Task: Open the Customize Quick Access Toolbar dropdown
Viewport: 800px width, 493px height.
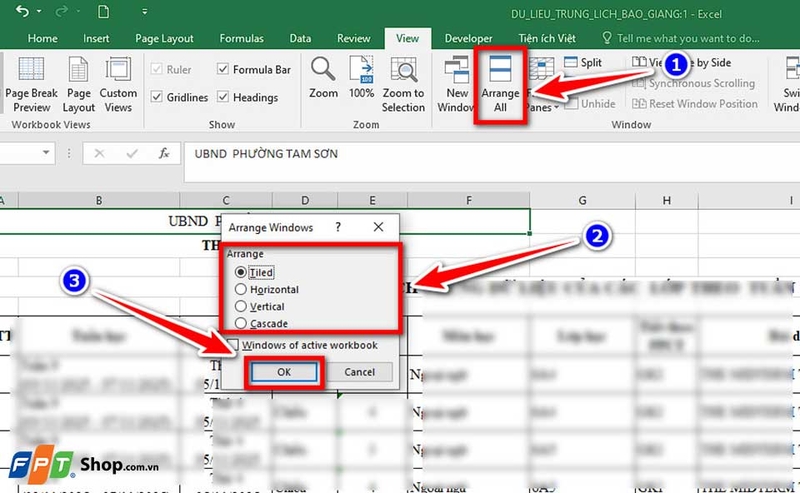Action: (145, 12)
